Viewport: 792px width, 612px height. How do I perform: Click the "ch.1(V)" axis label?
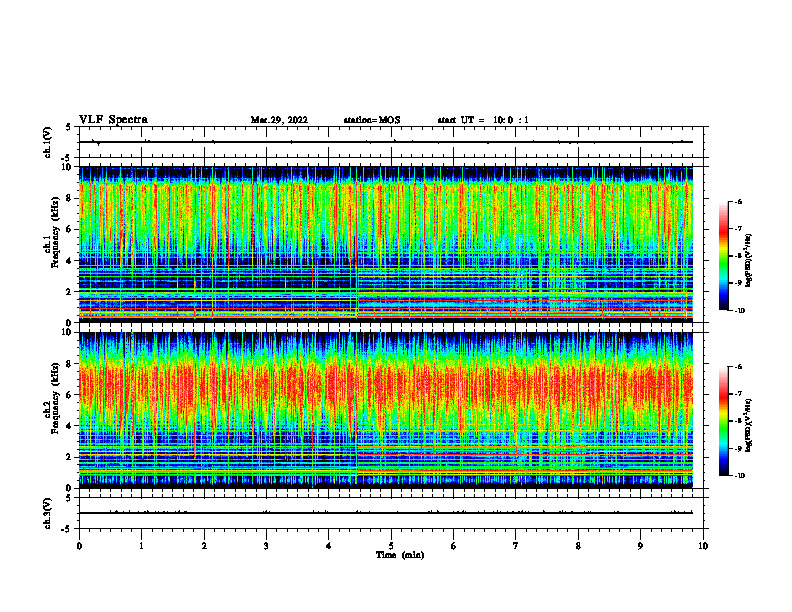(x=48, y=142)
